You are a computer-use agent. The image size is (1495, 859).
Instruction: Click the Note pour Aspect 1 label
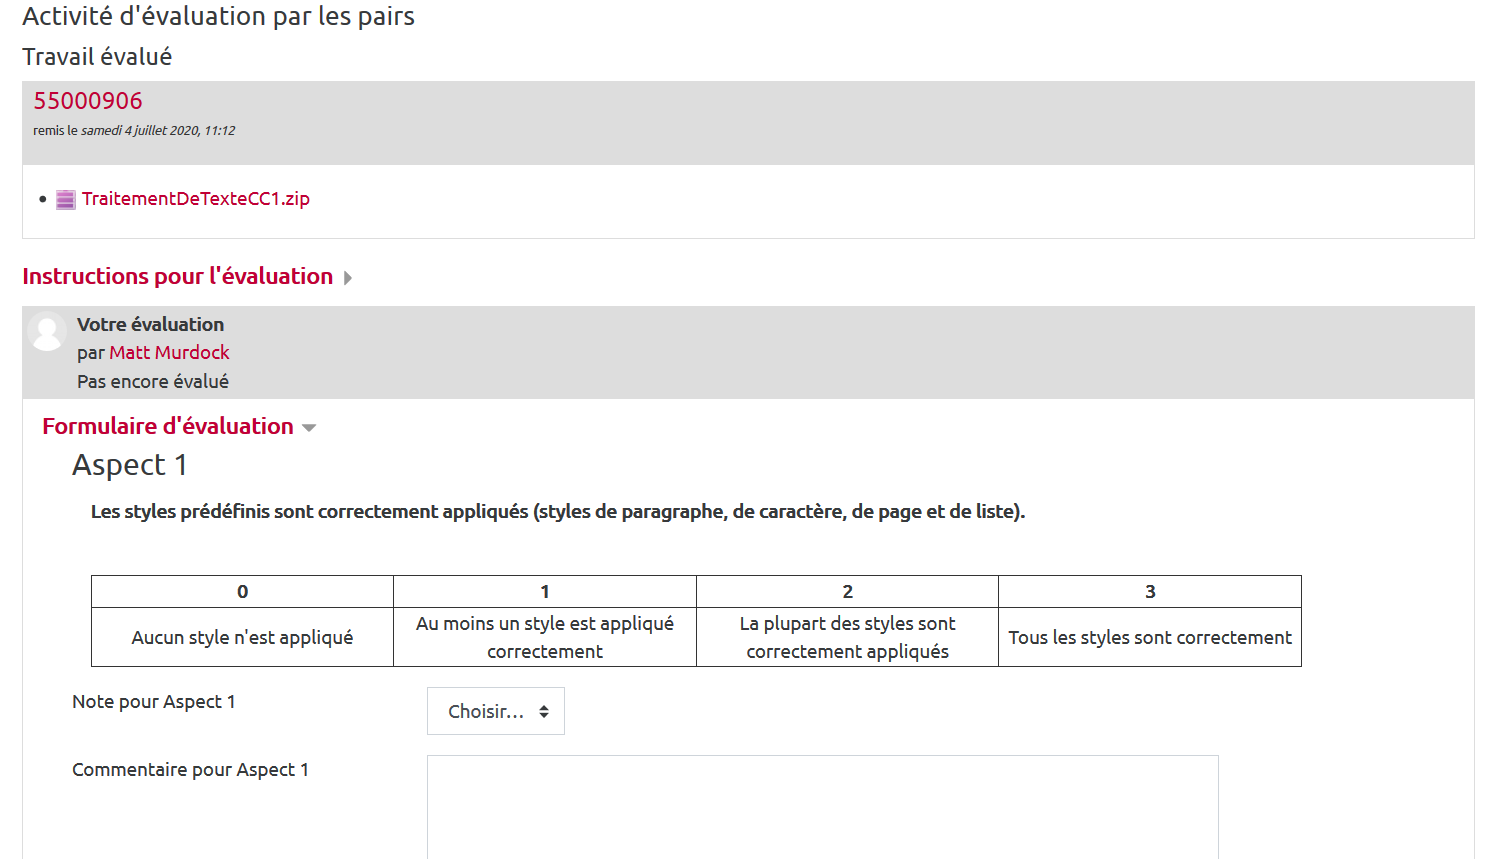click(x=154, y=702)
